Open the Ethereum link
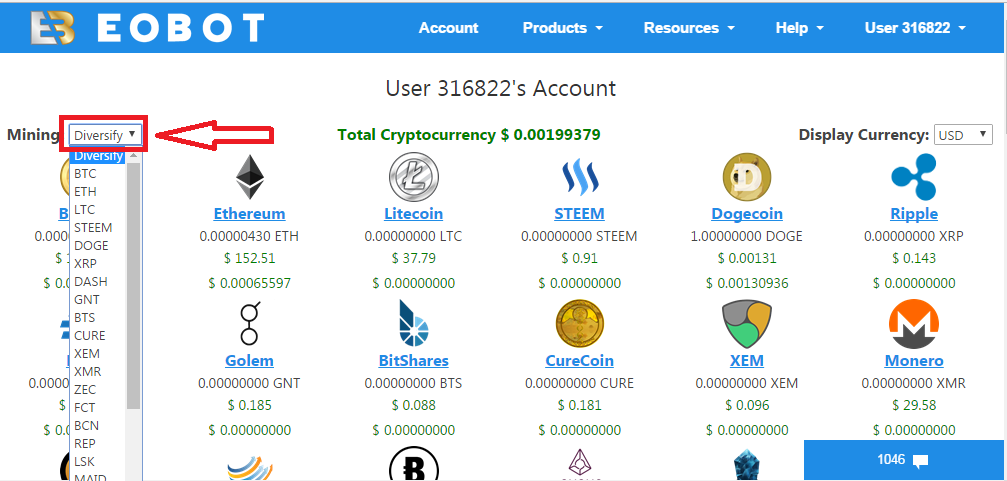This screenshot has width=1007, height=481. click(x=249, y=213)
